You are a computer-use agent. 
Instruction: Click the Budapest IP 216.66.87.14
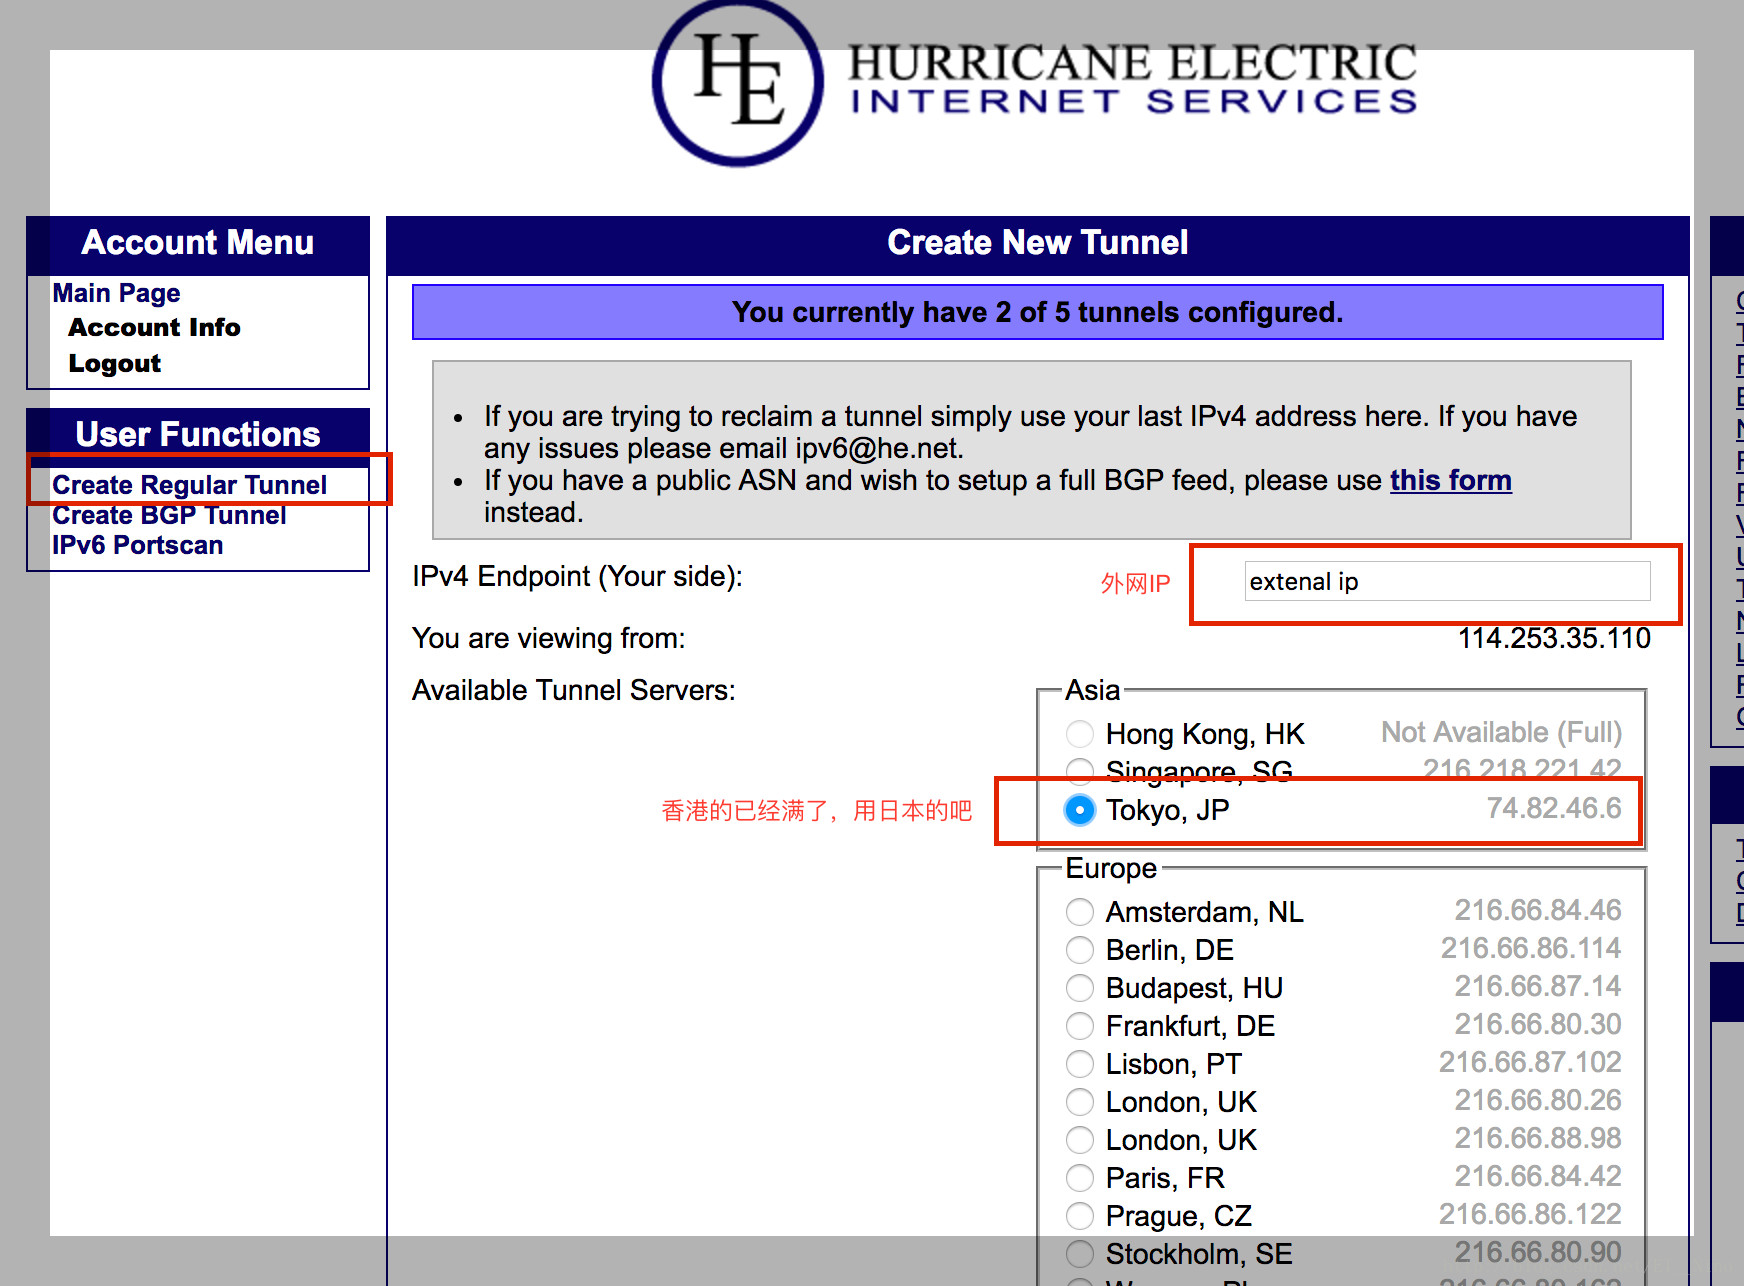point(1538,986)
